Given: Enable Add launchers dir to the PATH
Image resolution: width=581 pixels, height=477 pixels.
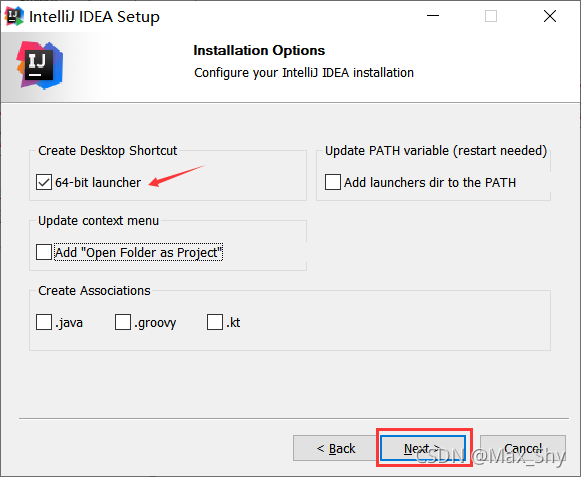Looking at the screenshot, I should (332, 182).
